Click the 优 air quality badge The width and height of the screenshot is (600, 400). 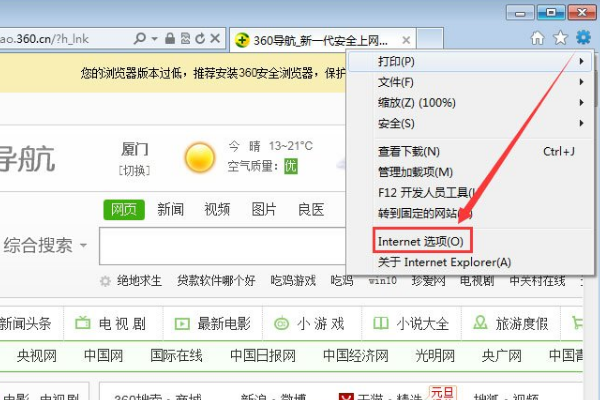(x=291, y=167)
